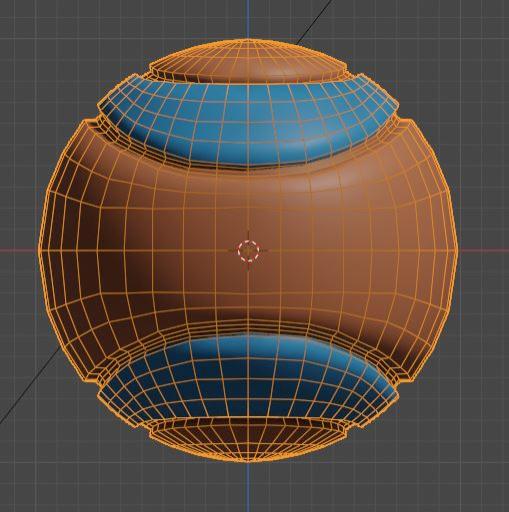
Task: Click the blue Z axis line above the sphere
Action: pos(248,18)
